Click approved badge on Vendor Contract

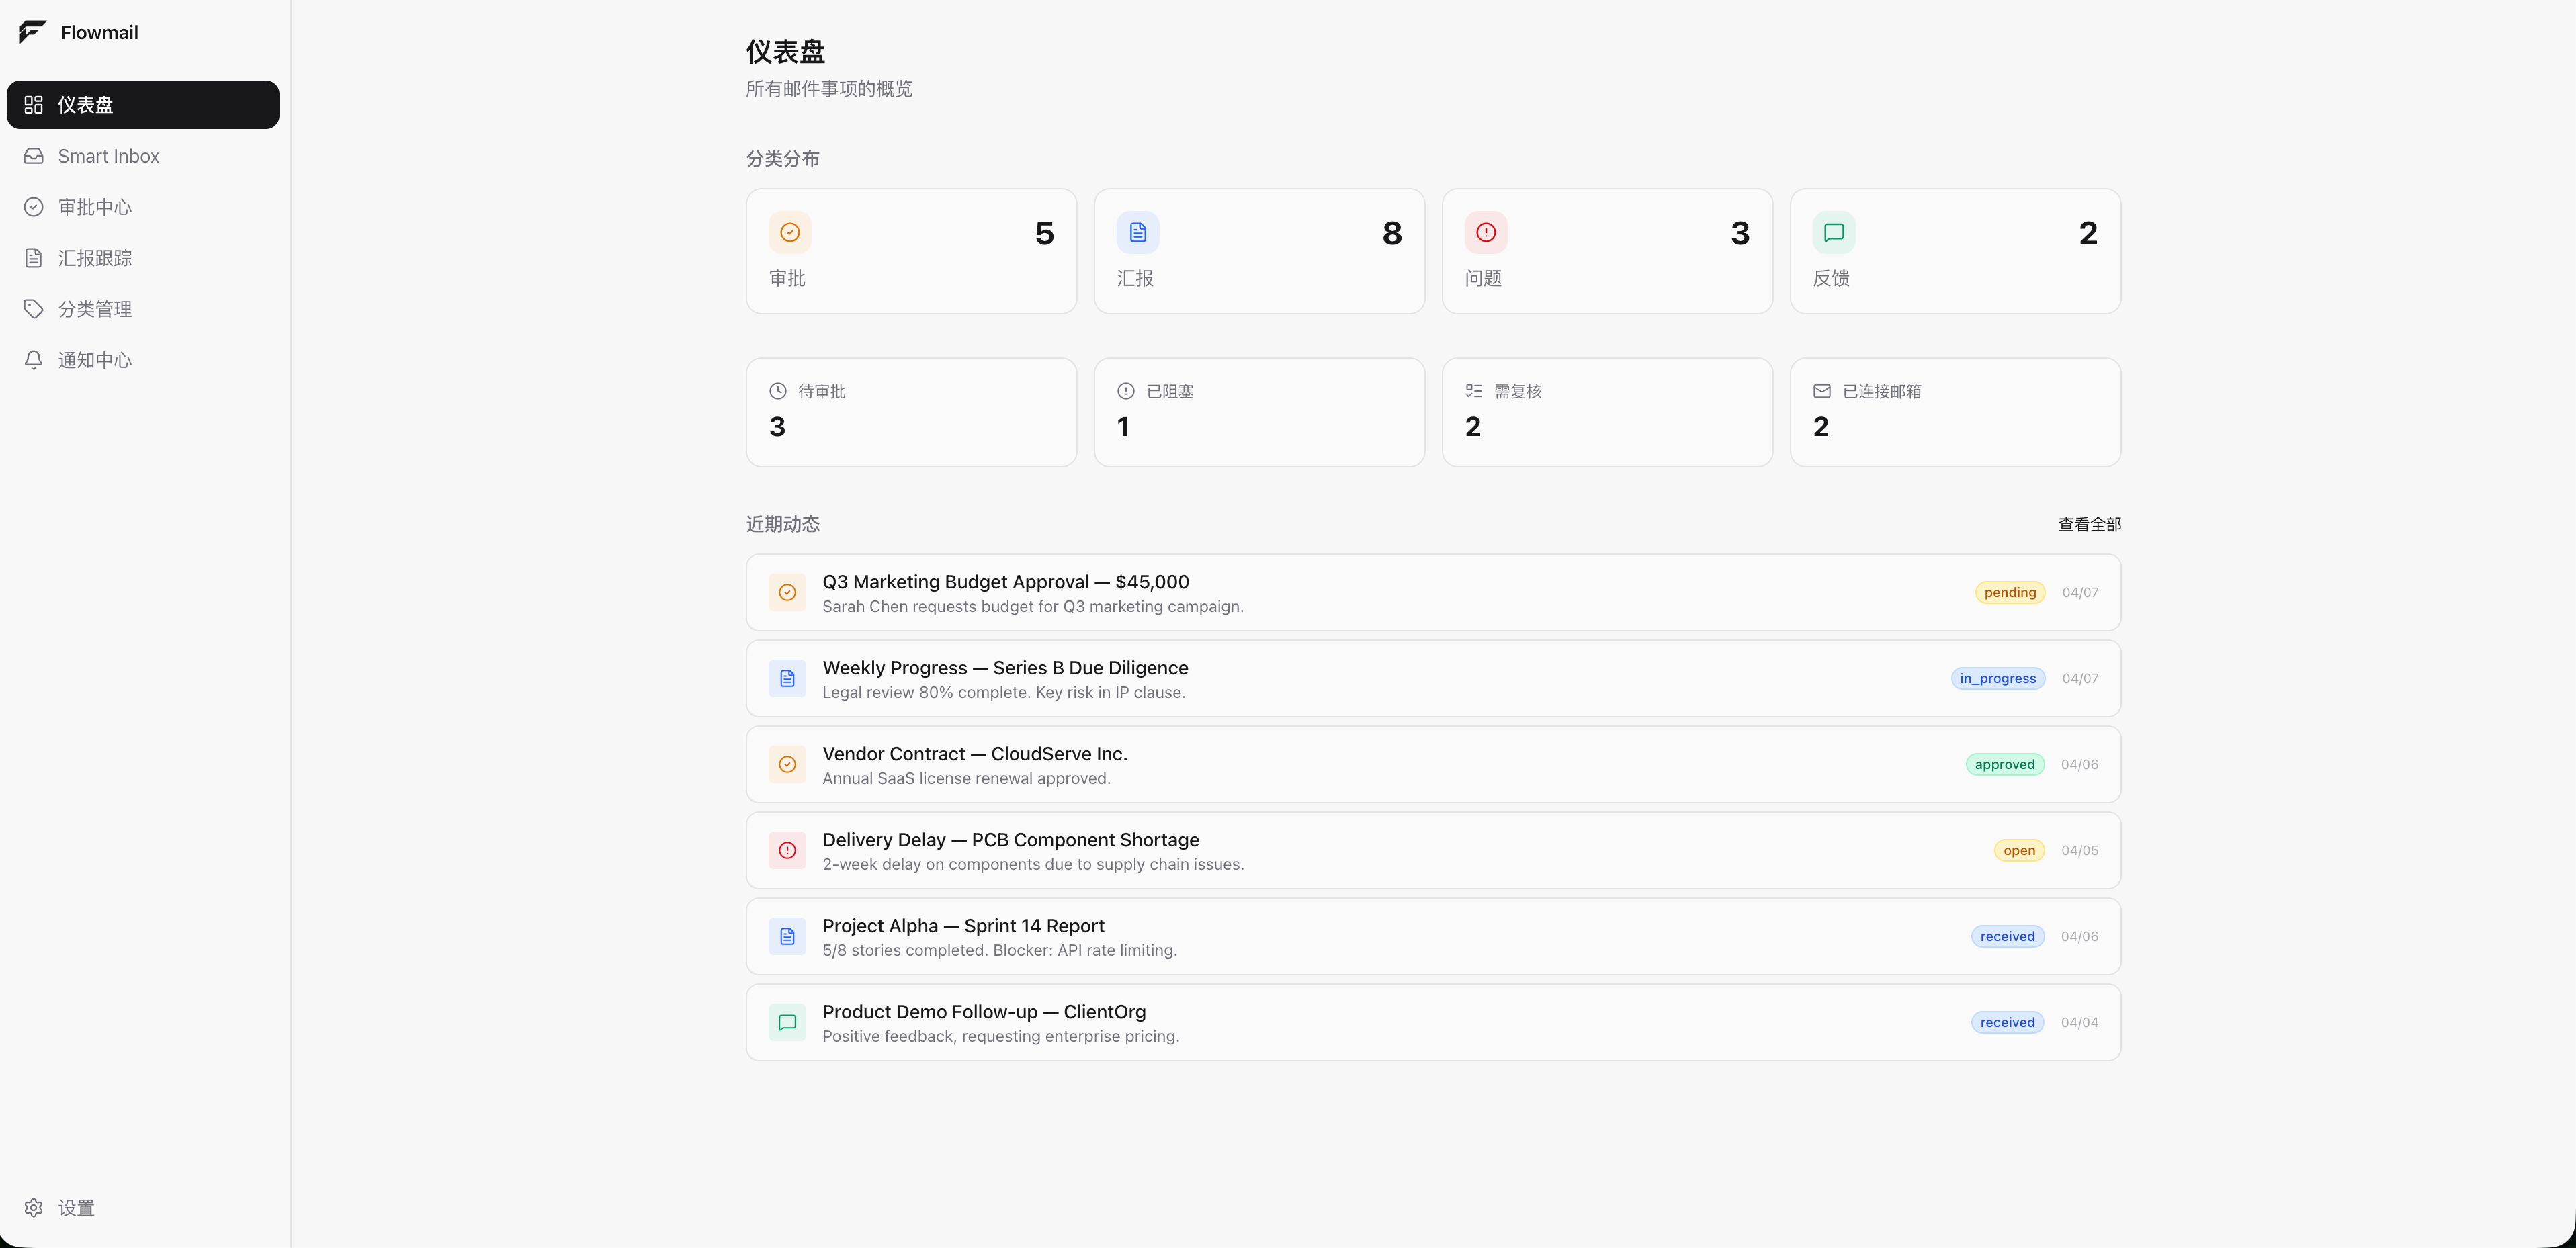[x=2004, y=764]
